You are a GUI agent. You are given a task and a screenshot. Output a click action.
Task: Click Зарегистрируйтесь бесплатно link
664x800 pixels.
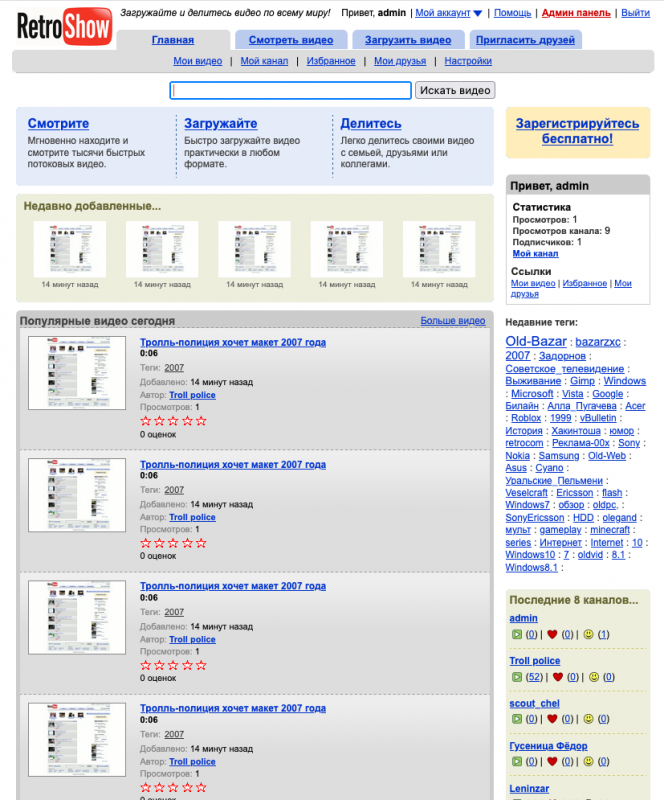[x=577, y=131]
